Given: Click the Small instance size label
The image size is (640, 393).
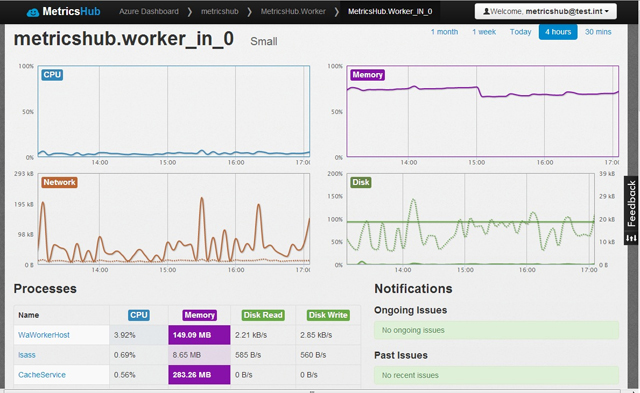Looking at the screenshot, I should 264,41.
